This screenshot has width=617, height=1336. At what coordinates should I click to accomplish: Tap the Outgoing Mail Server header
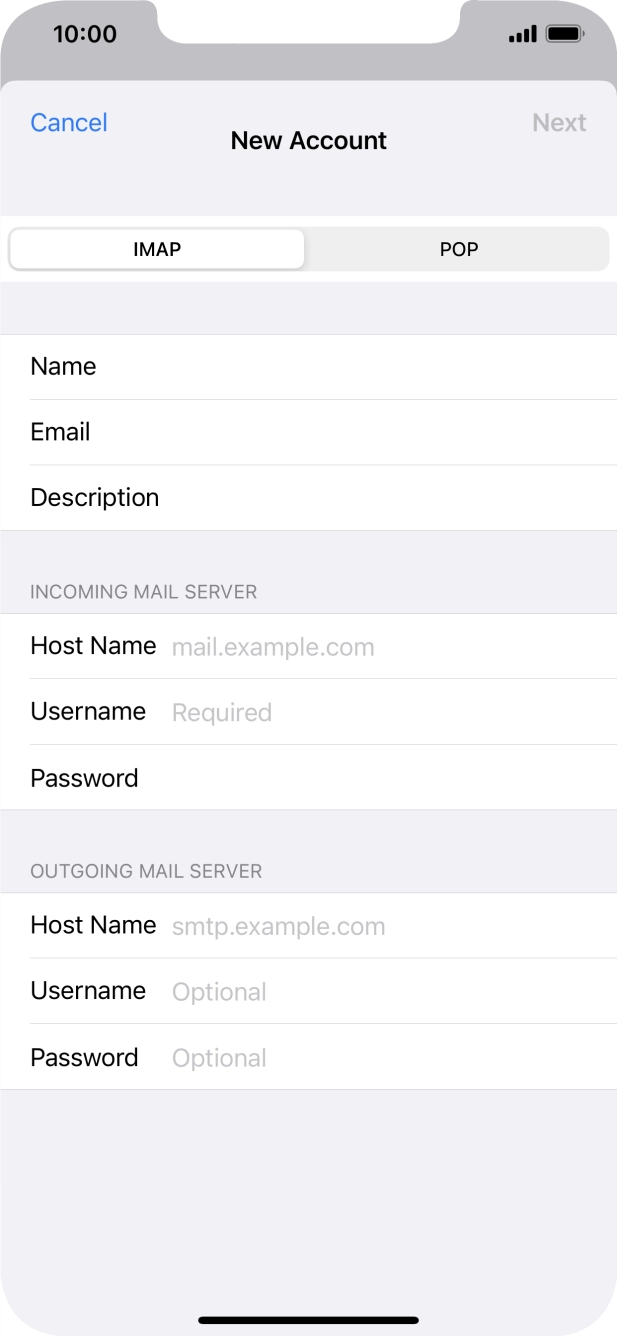coord(146,871)
